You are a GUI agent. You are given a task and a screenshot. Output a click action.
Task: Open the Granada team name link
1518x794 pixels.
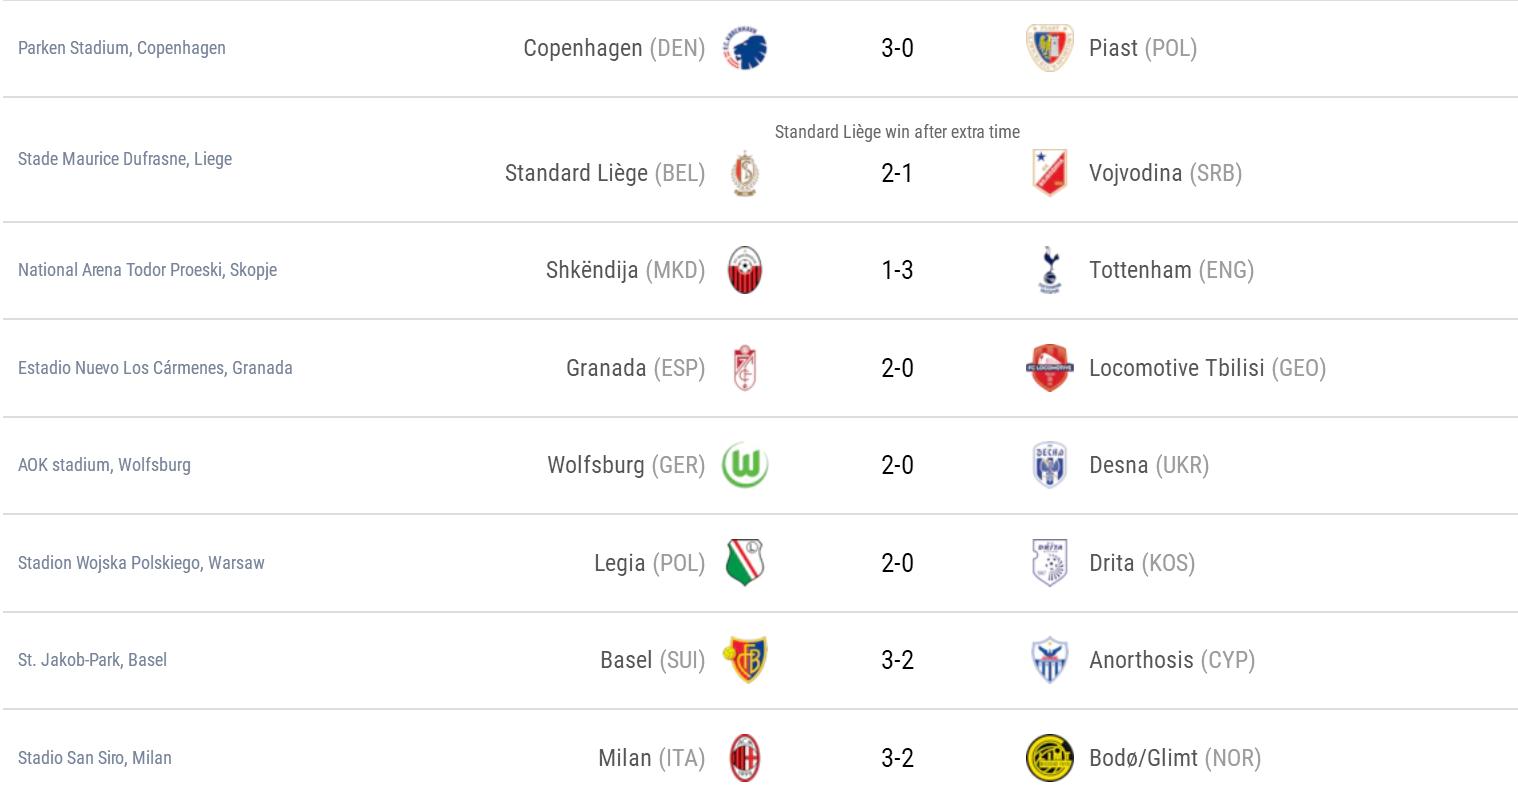[606, 368]
